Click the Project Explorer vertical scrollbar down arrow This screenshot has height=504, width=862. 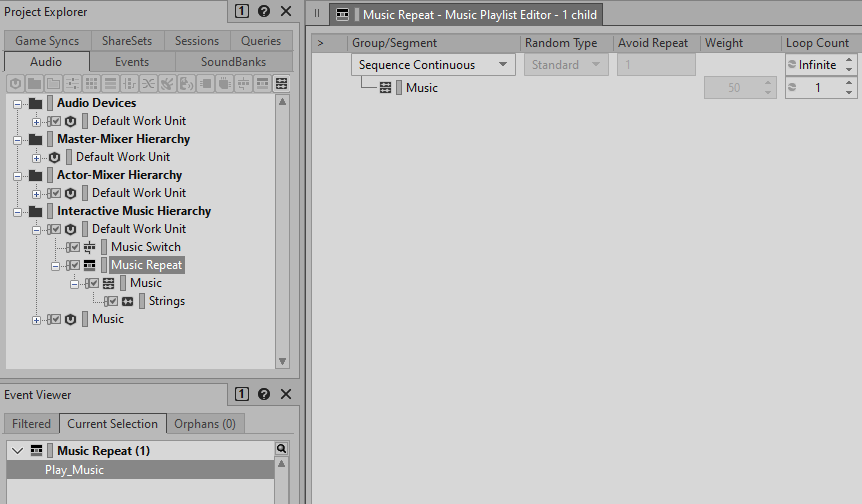tap(283, 362)
